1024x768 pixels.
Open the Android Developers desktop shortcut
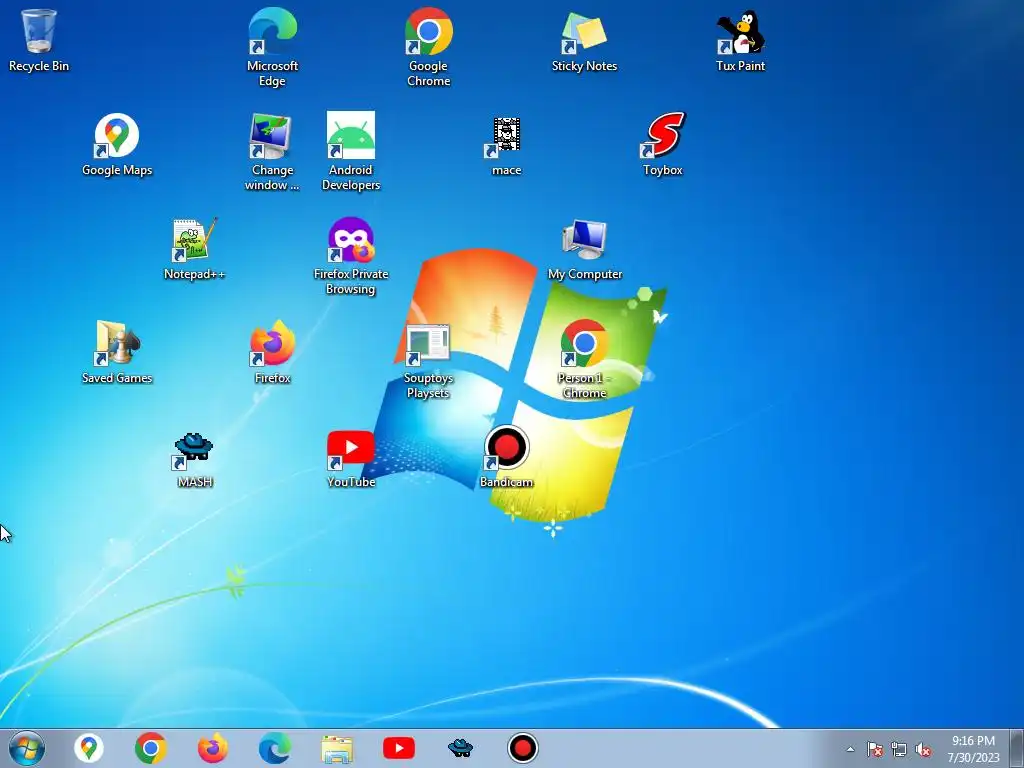(351, 152)
